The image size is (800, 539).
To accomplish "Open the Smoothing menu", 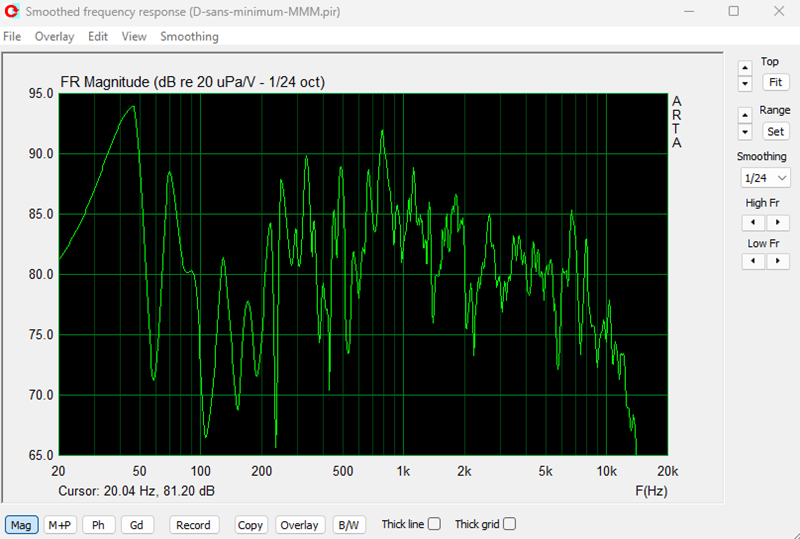I will 189,37.
